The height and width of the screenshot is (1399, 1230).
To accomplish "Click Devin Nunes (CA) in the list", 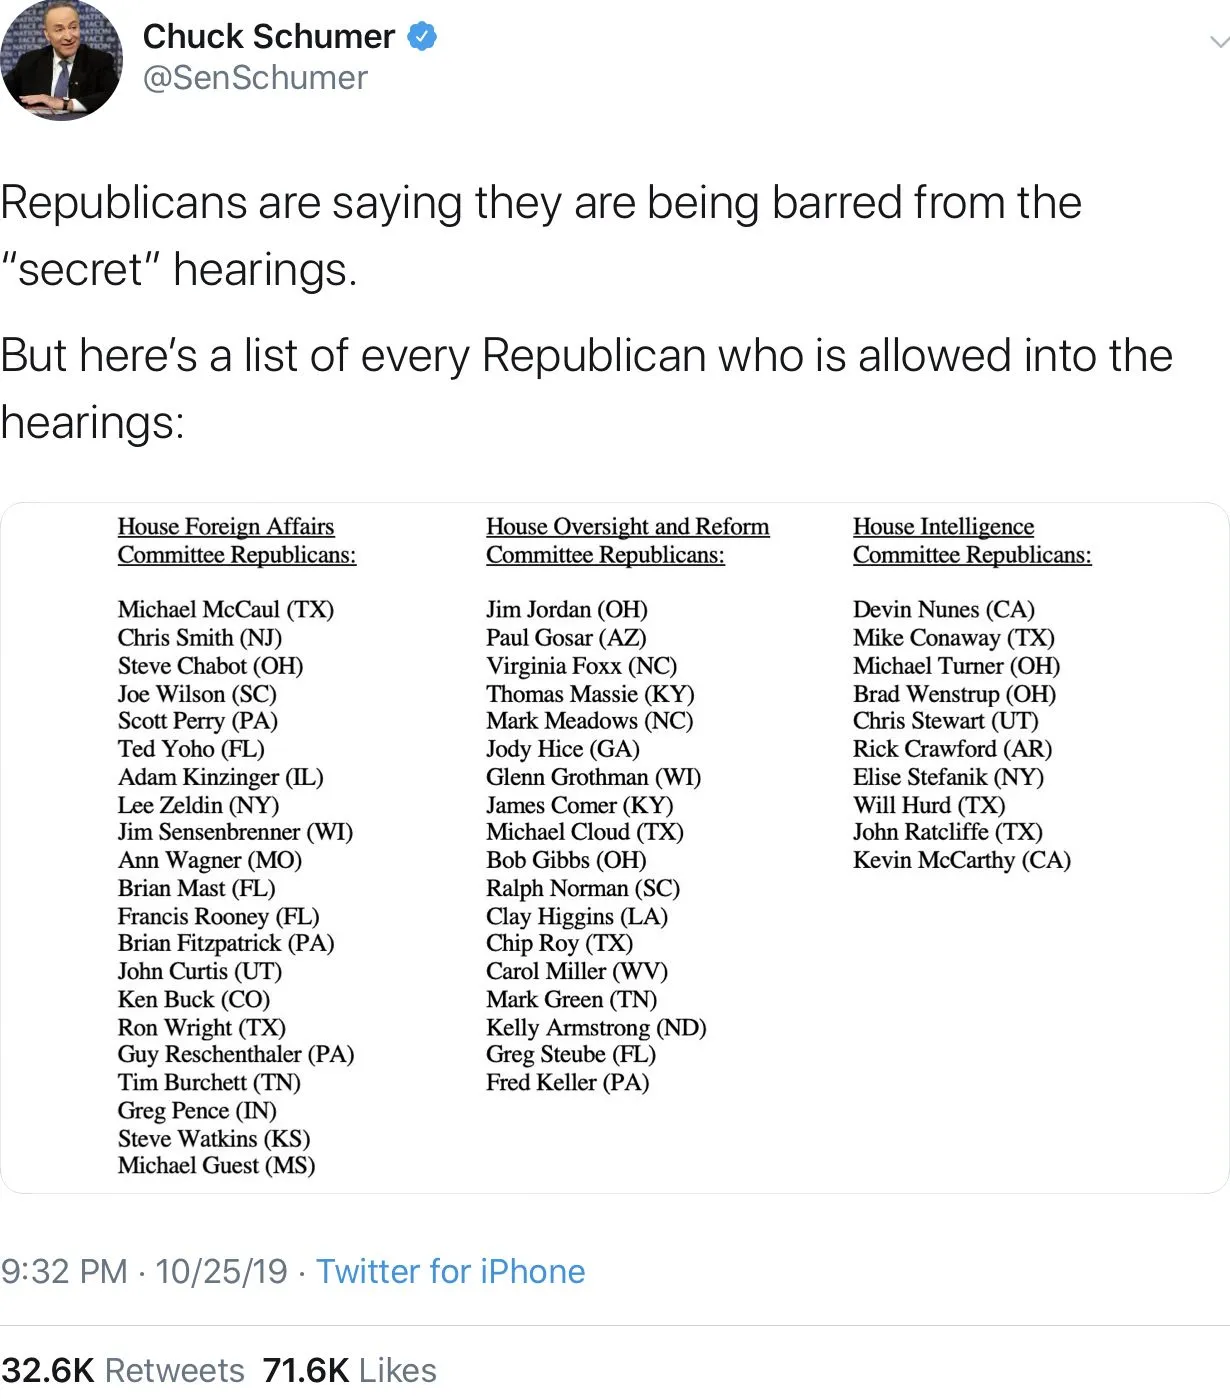I will click(x=943, y=609).
